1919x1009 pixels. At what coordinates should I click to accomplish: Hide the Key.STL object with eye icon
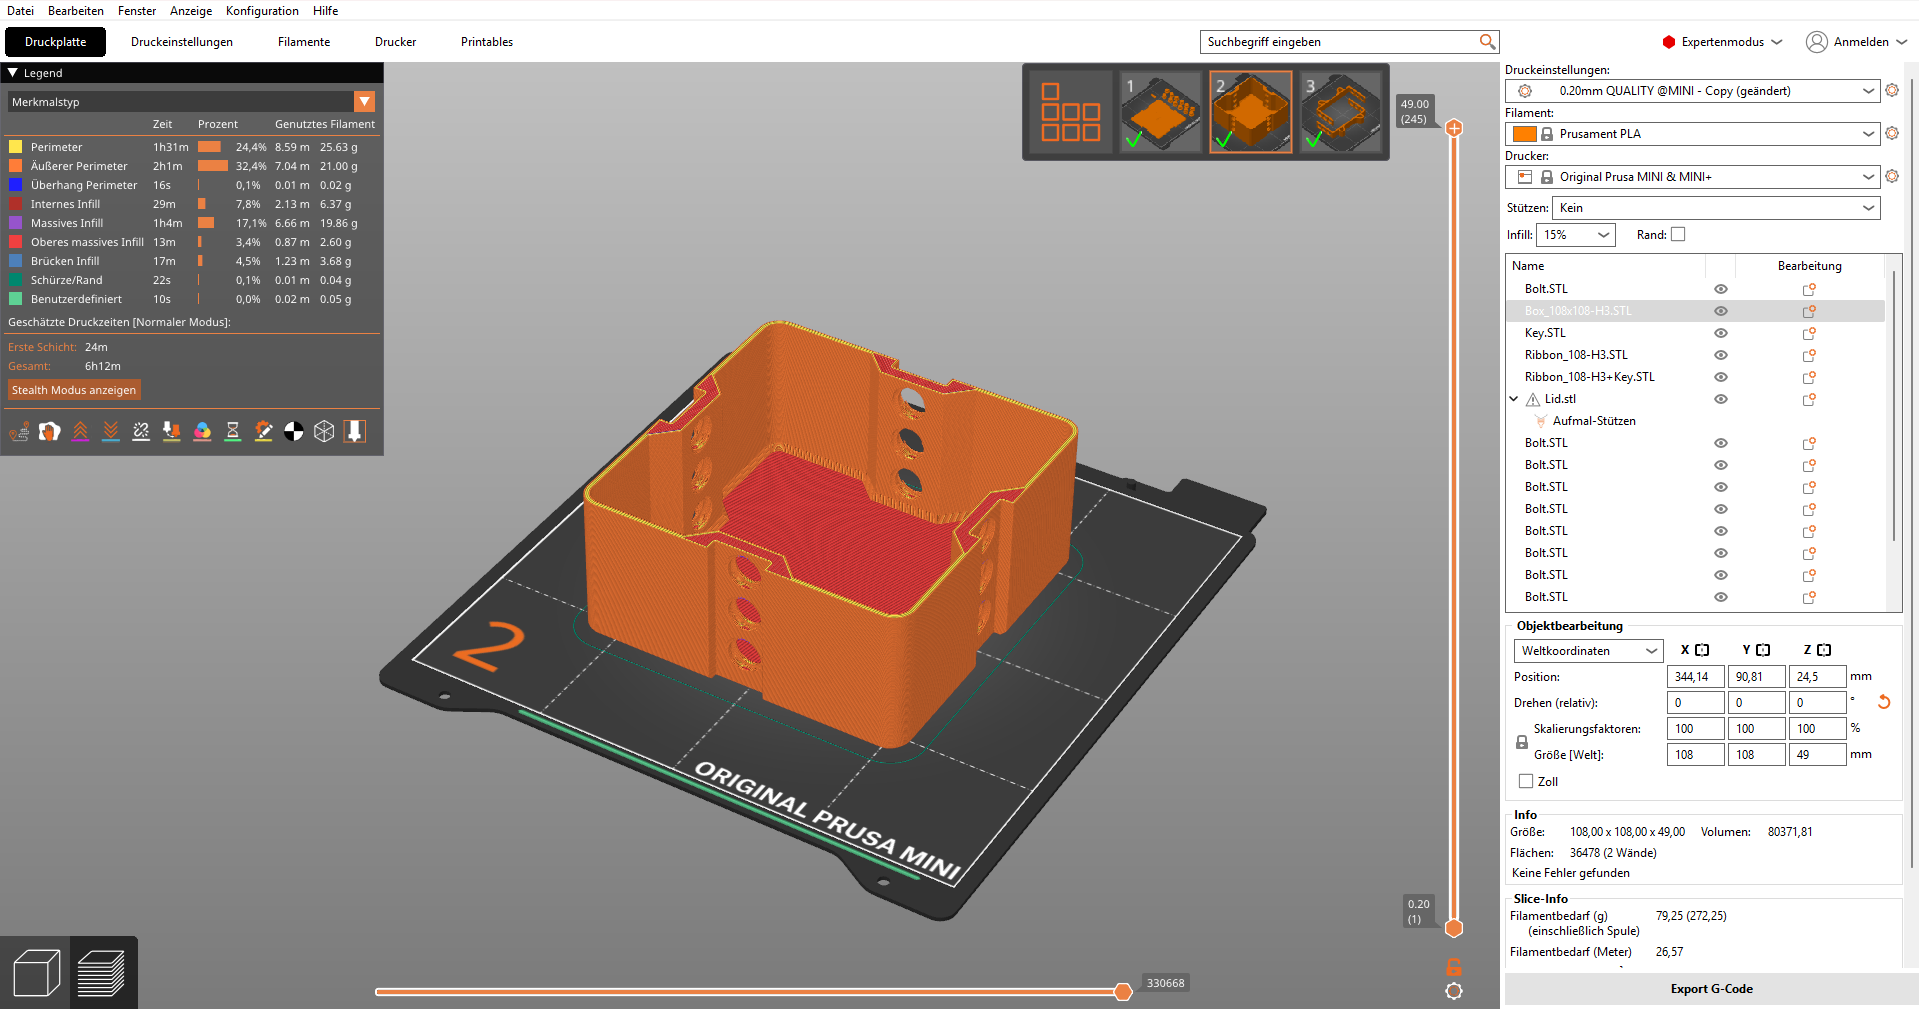(x=1721, y=333)
